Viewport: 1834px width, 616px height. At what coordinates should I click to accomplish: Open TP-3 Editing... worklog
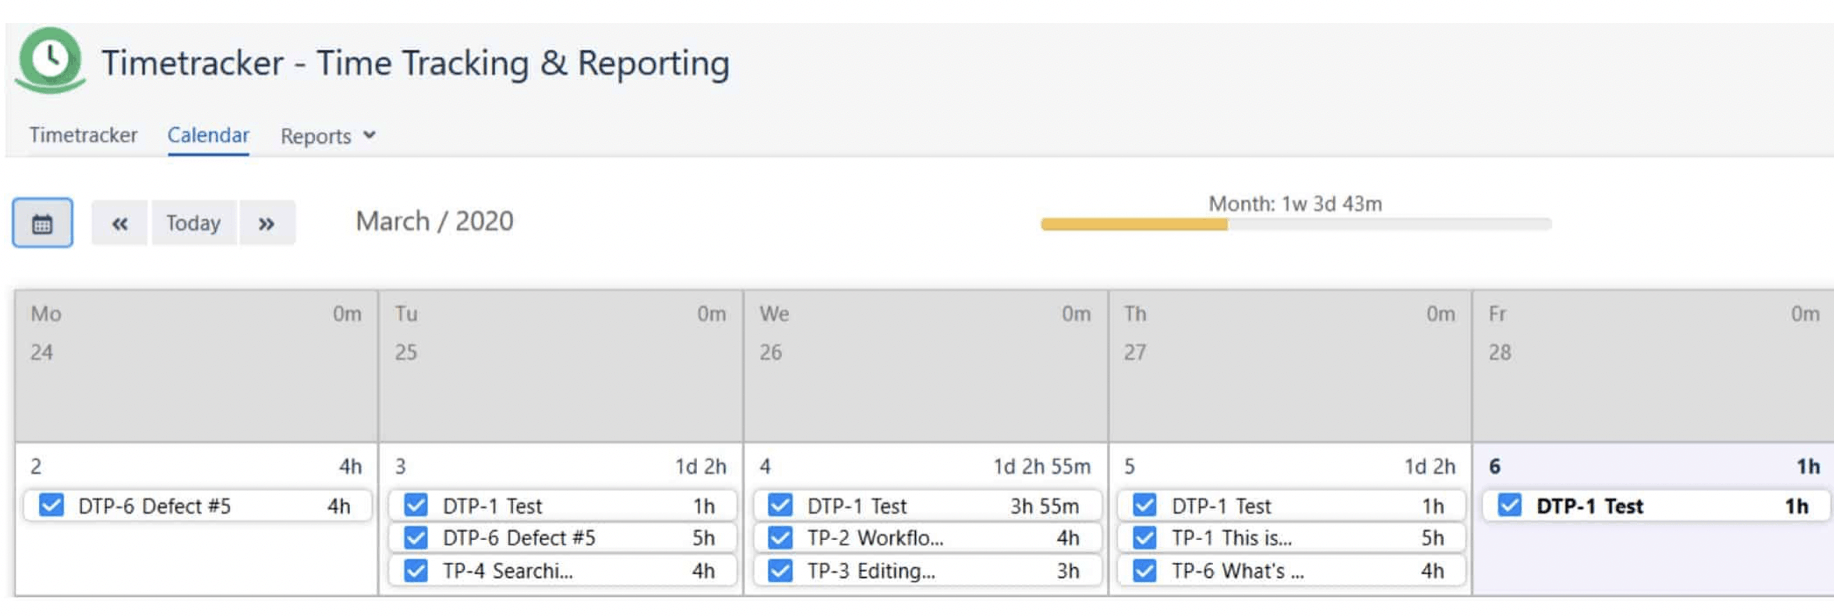pos(927,571)
